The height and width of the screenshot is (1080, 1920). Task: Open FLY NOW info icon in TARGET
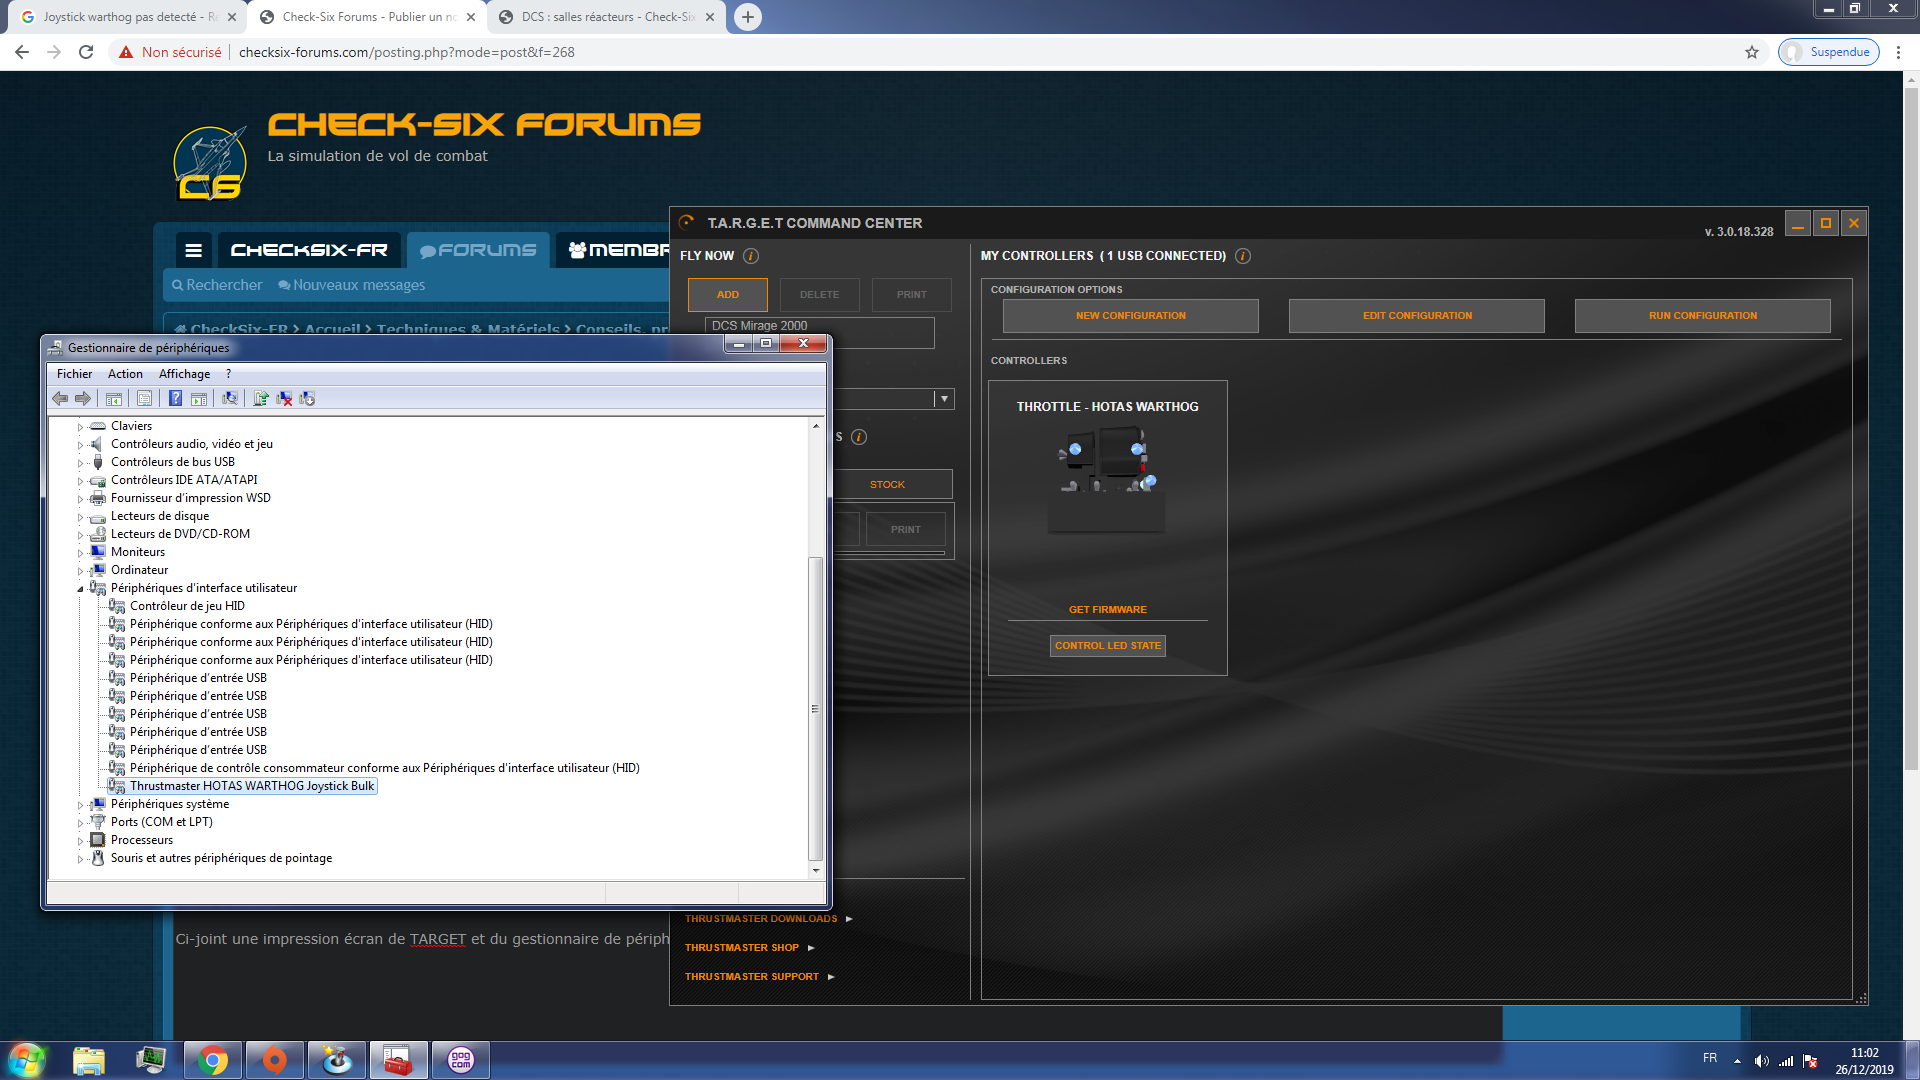tap(751, 256)
